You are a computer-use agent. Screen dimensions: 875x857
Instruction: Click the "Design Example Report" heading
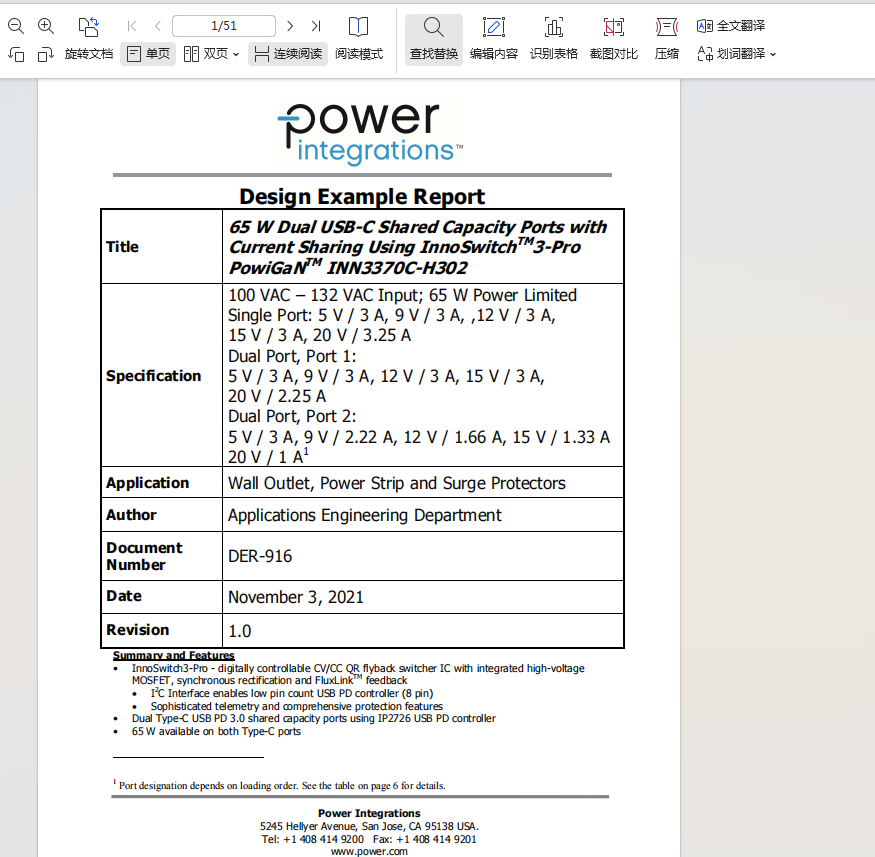(x=362, y=196)
